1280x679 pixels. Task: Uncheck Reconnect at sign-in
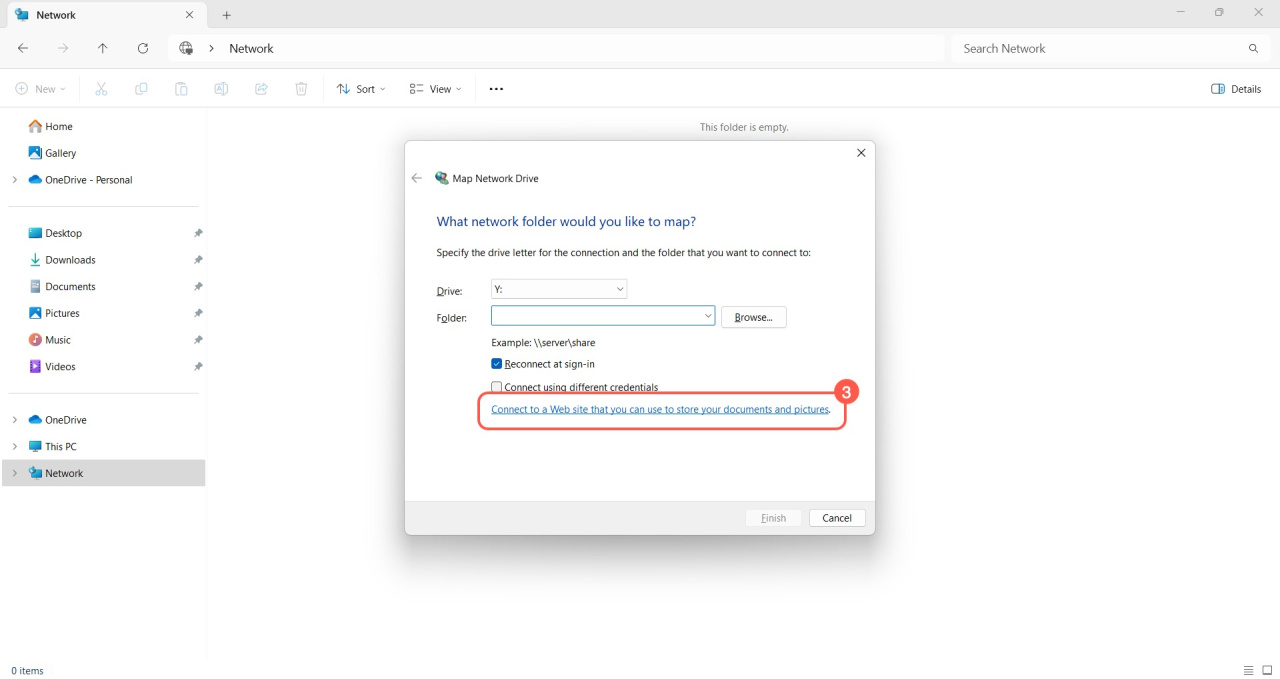point(497,364)
